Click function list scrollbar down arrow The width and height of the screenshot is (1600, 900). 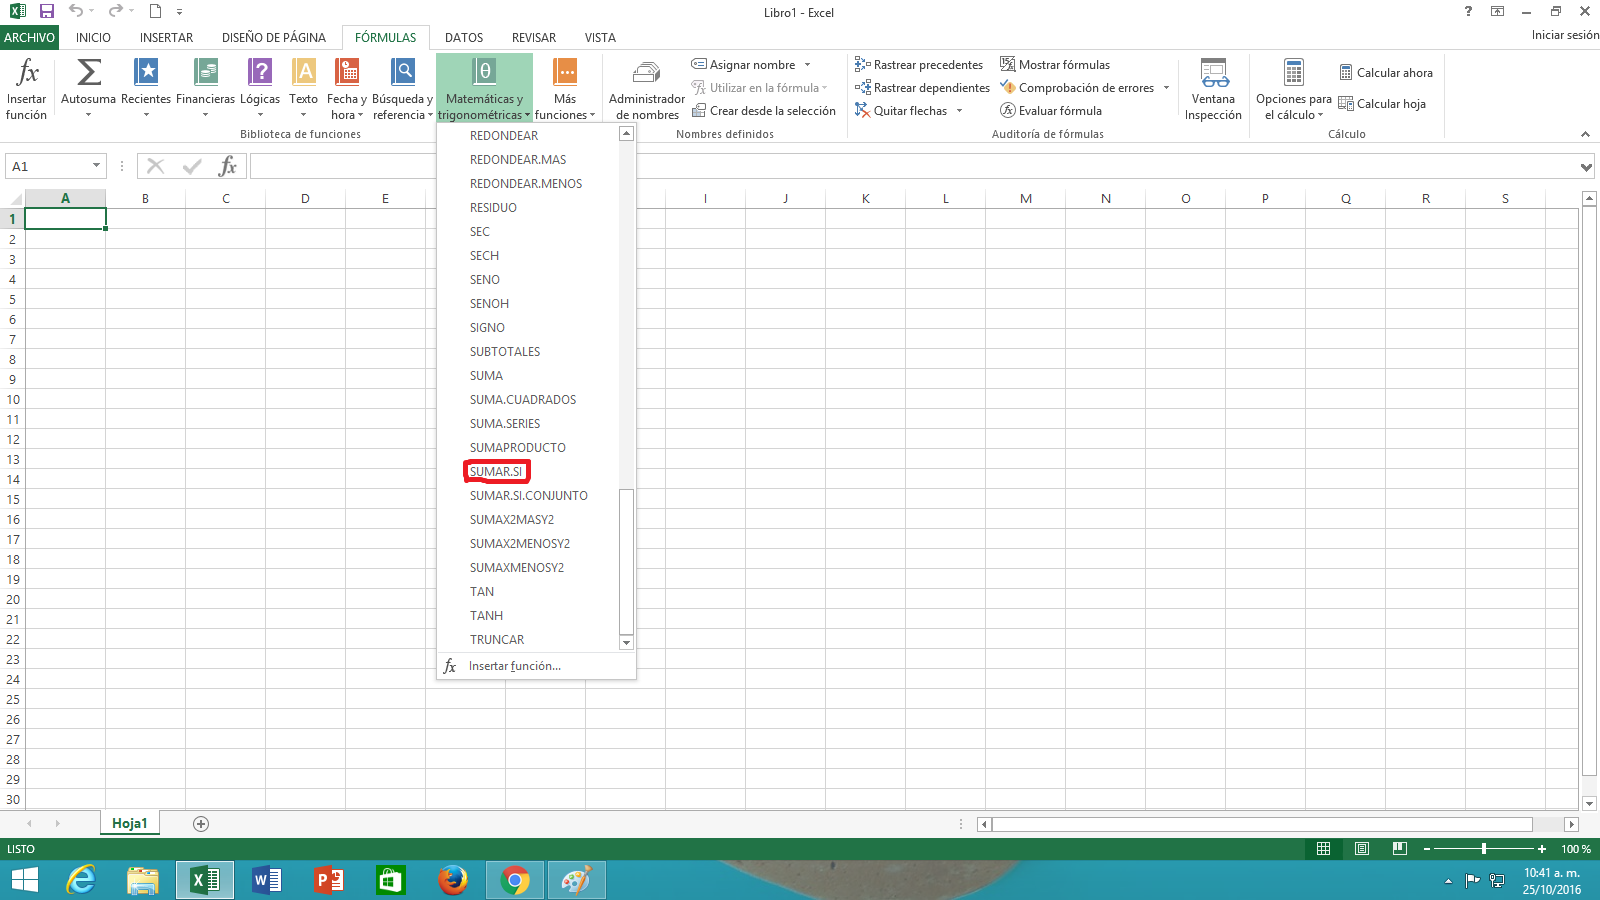coord(627,643)
